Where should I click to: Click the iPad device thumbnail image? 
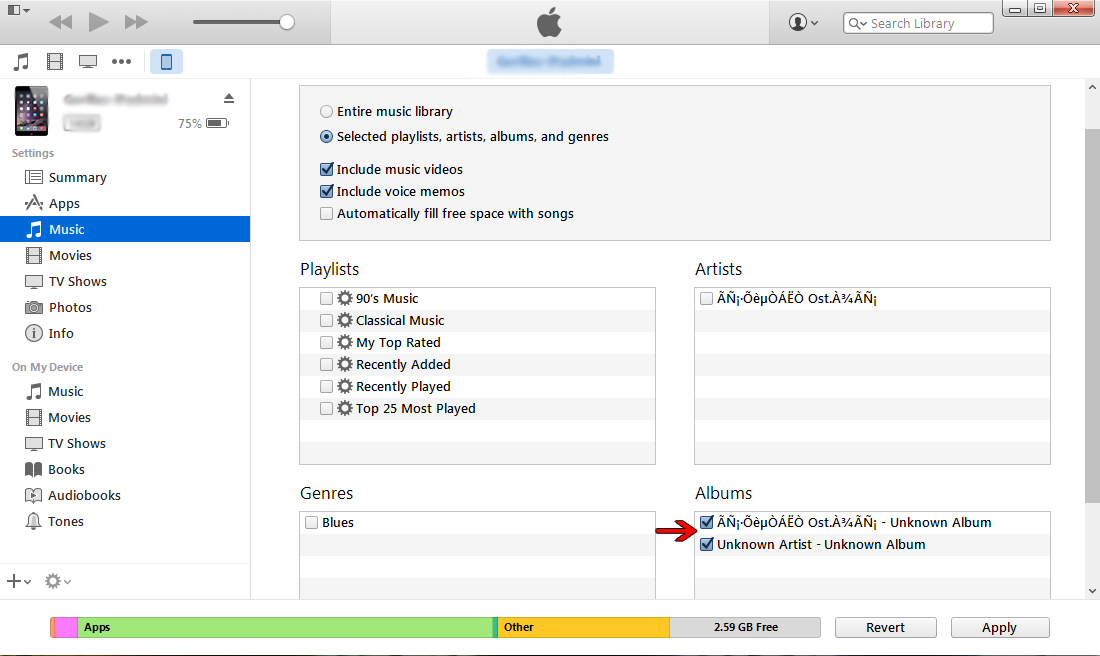tap(32, 110)
